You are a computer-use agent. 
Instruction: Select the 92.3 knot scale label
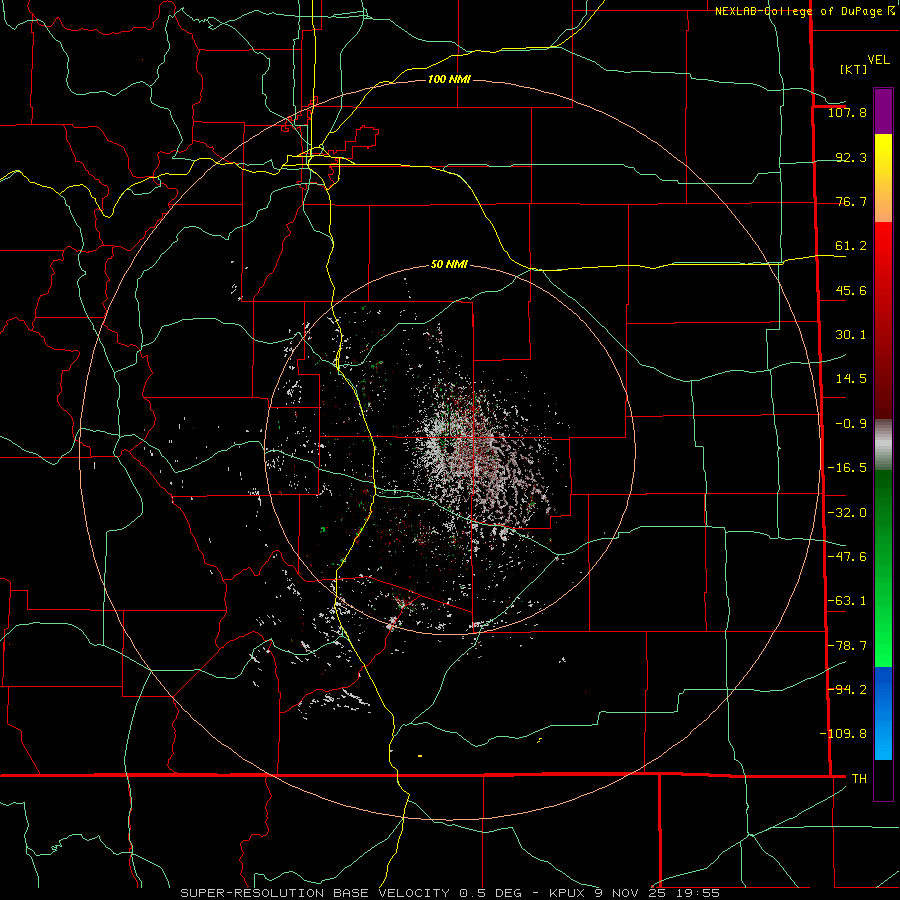[851, 157]
